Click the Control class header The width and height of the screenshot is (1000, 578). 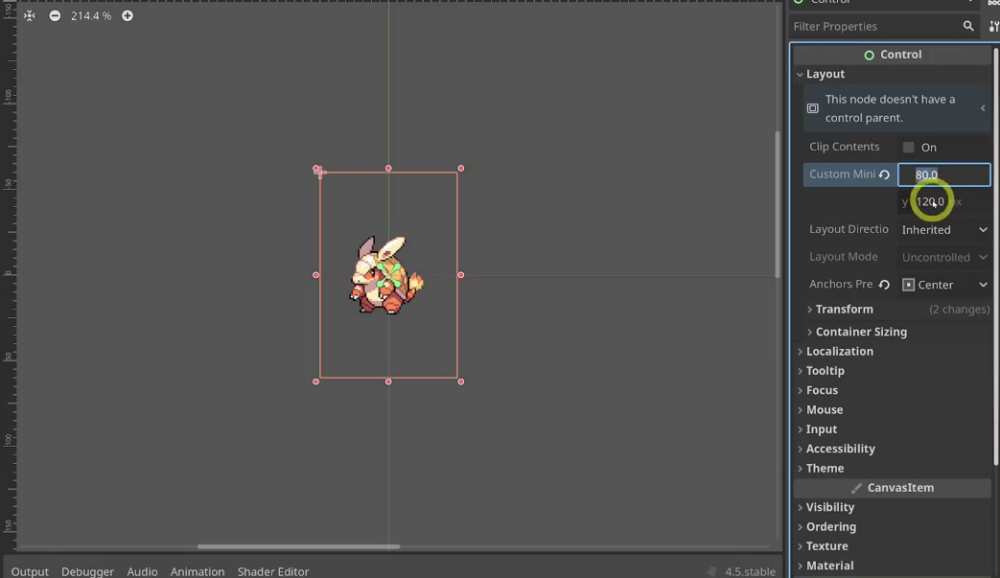tap(892, 55)
